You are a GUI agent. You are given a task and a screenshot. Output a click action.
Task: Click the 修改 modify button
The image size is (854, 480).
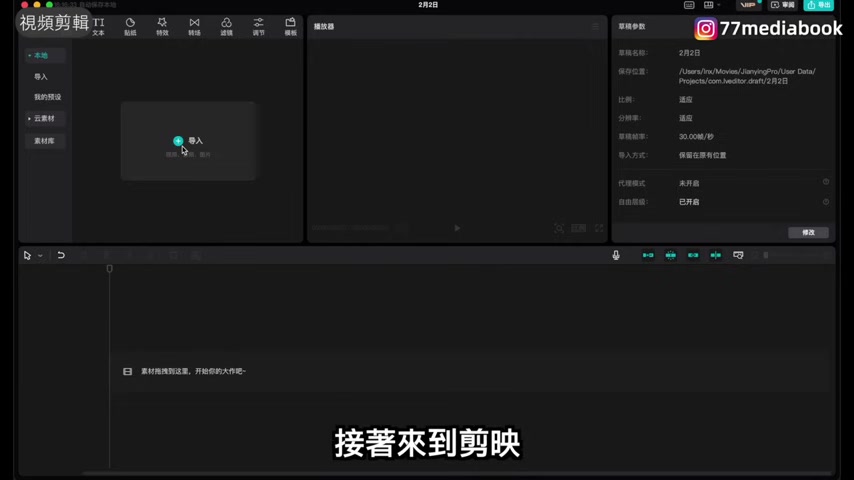pyautogui.click(x=808, y=233)
